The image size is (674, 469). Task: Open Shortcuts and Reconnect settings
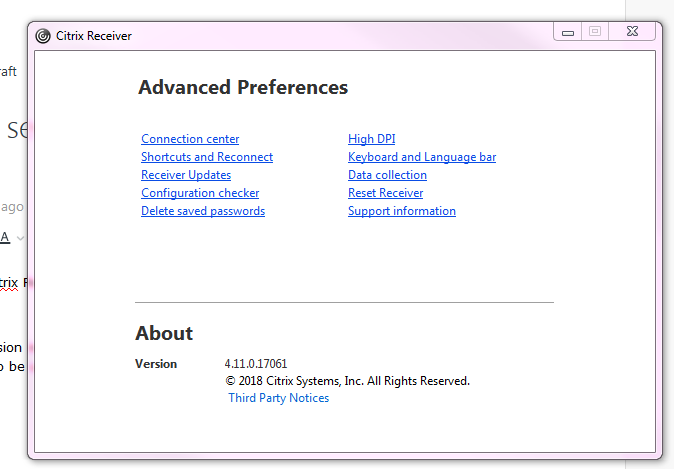pos(207,157)
